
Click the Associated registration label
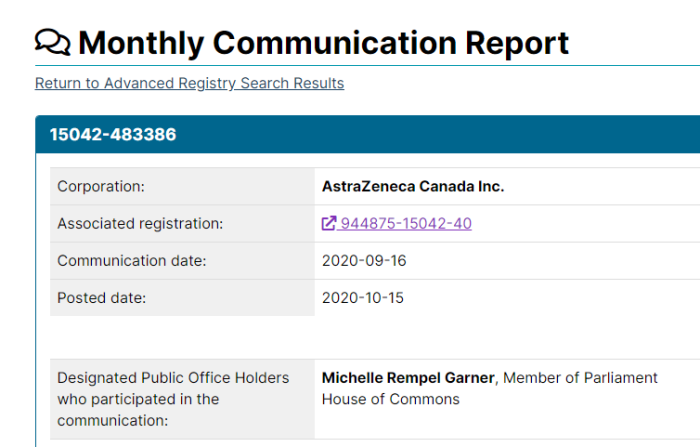[x=140, y=223]
